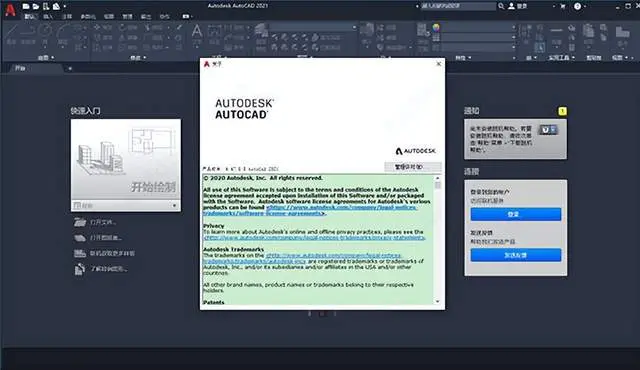Toggle the ribbon minimize button after tabs

[186, 17]
